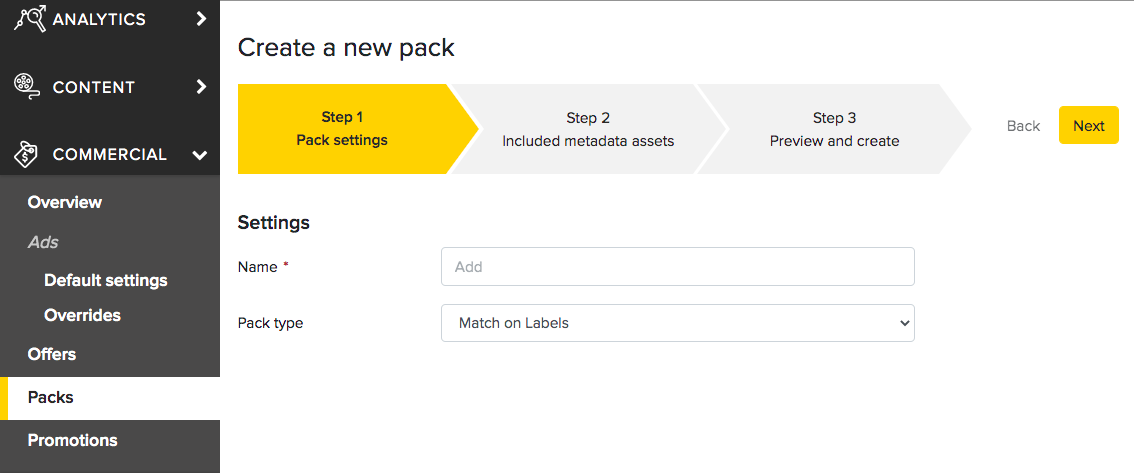1134x473 pixels.
Task: Click the Name input field
Action: pos(678,267)
